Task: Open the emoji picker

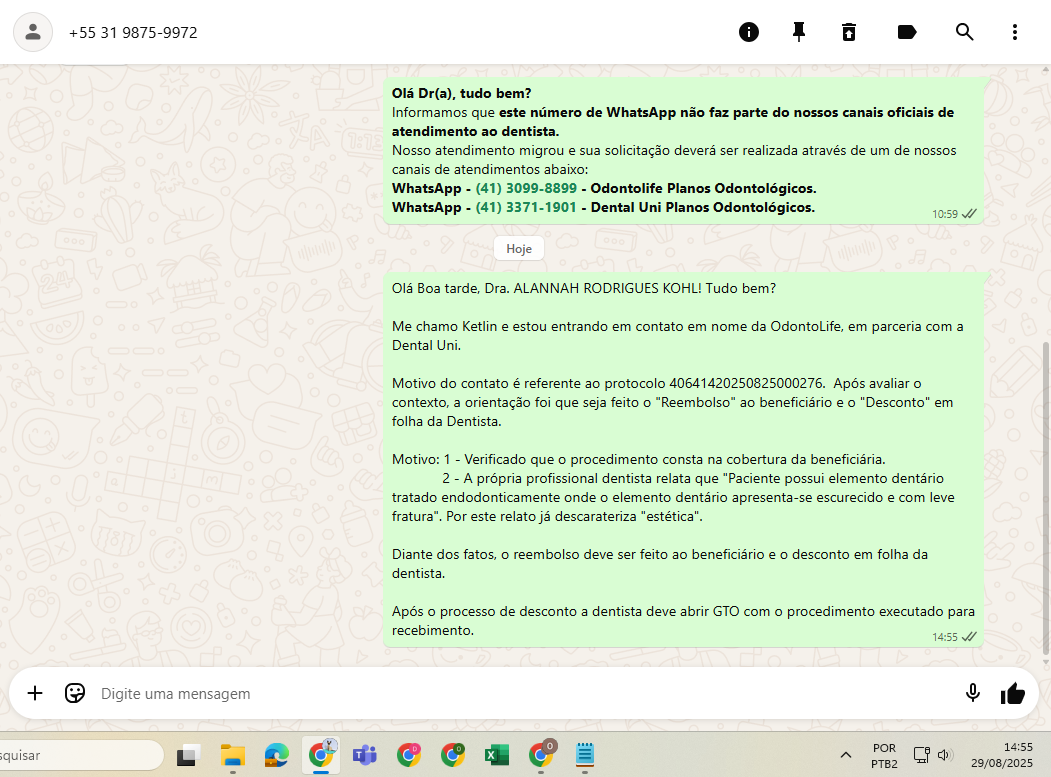Action: point(74,693)
